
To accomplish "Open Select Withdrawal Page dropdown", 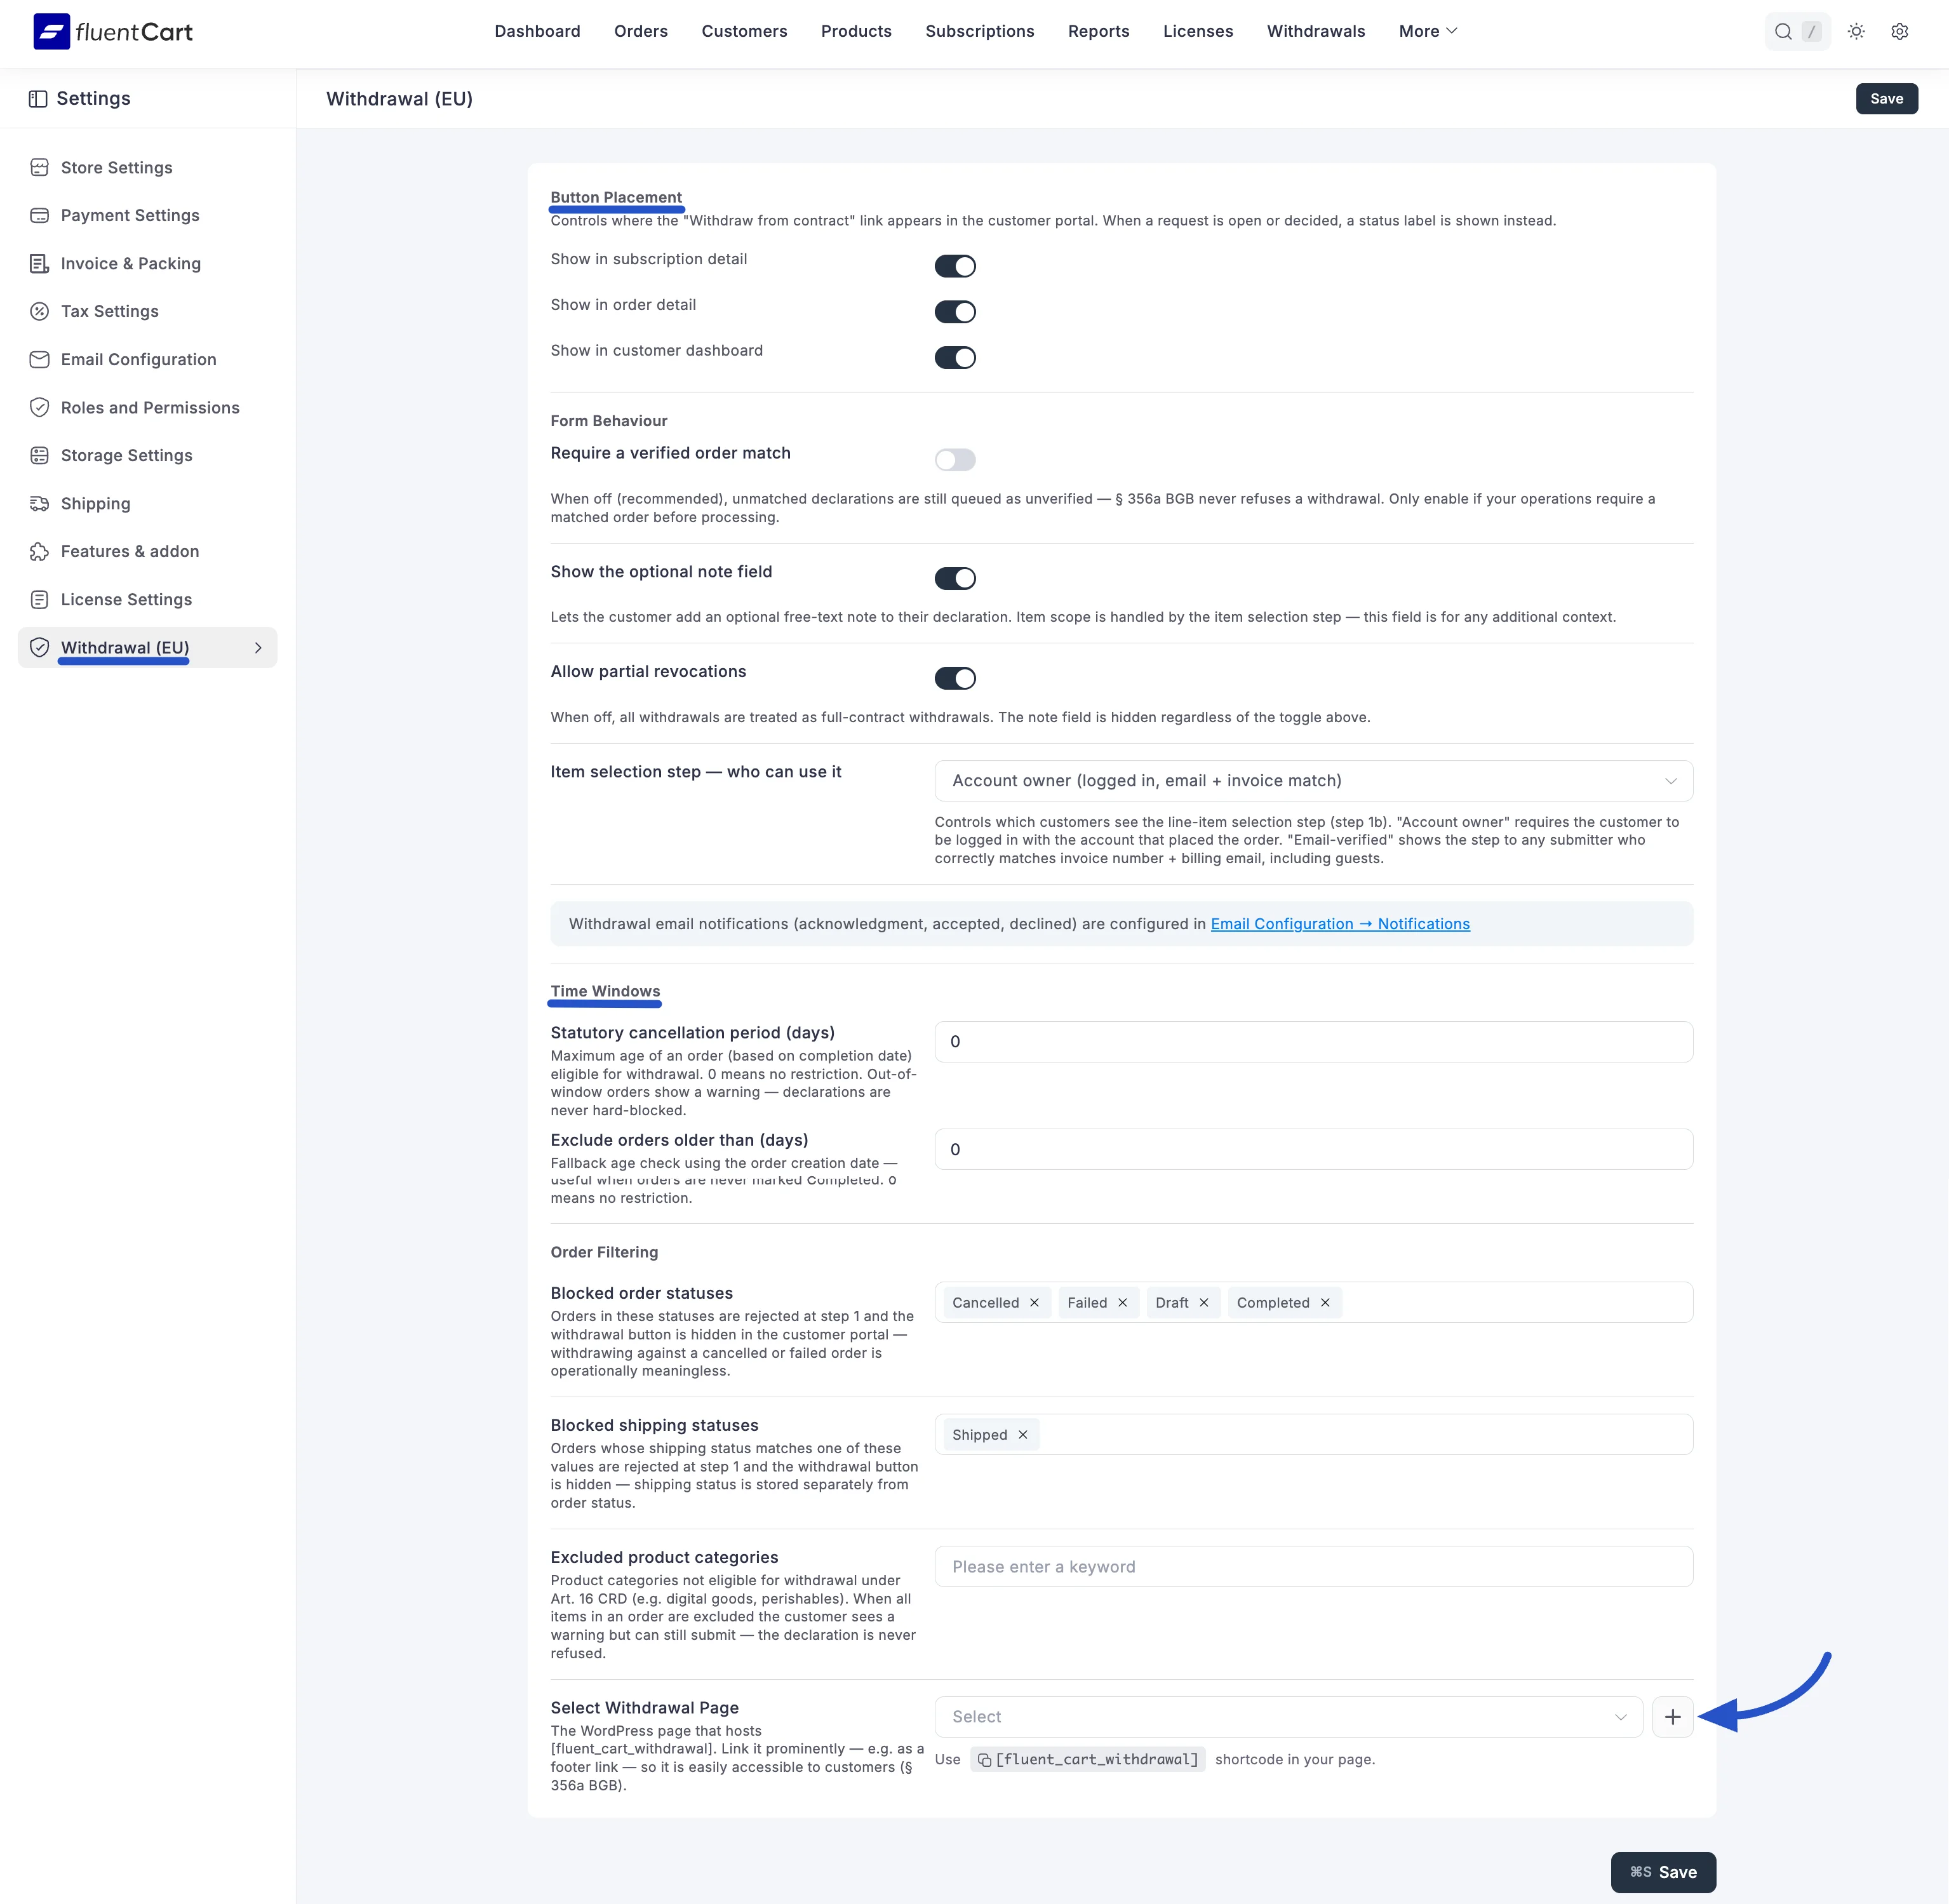I will [x=1288, y=1717].
